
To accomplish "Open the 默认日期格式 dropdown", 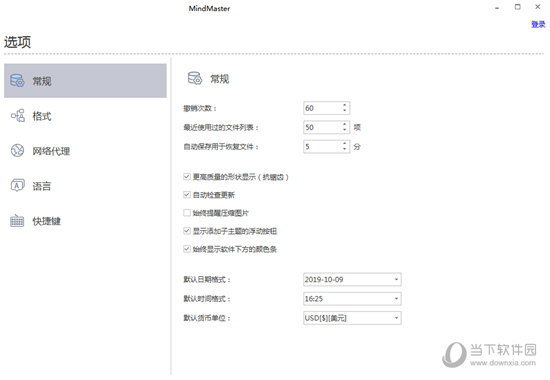I will coord(352,279).
